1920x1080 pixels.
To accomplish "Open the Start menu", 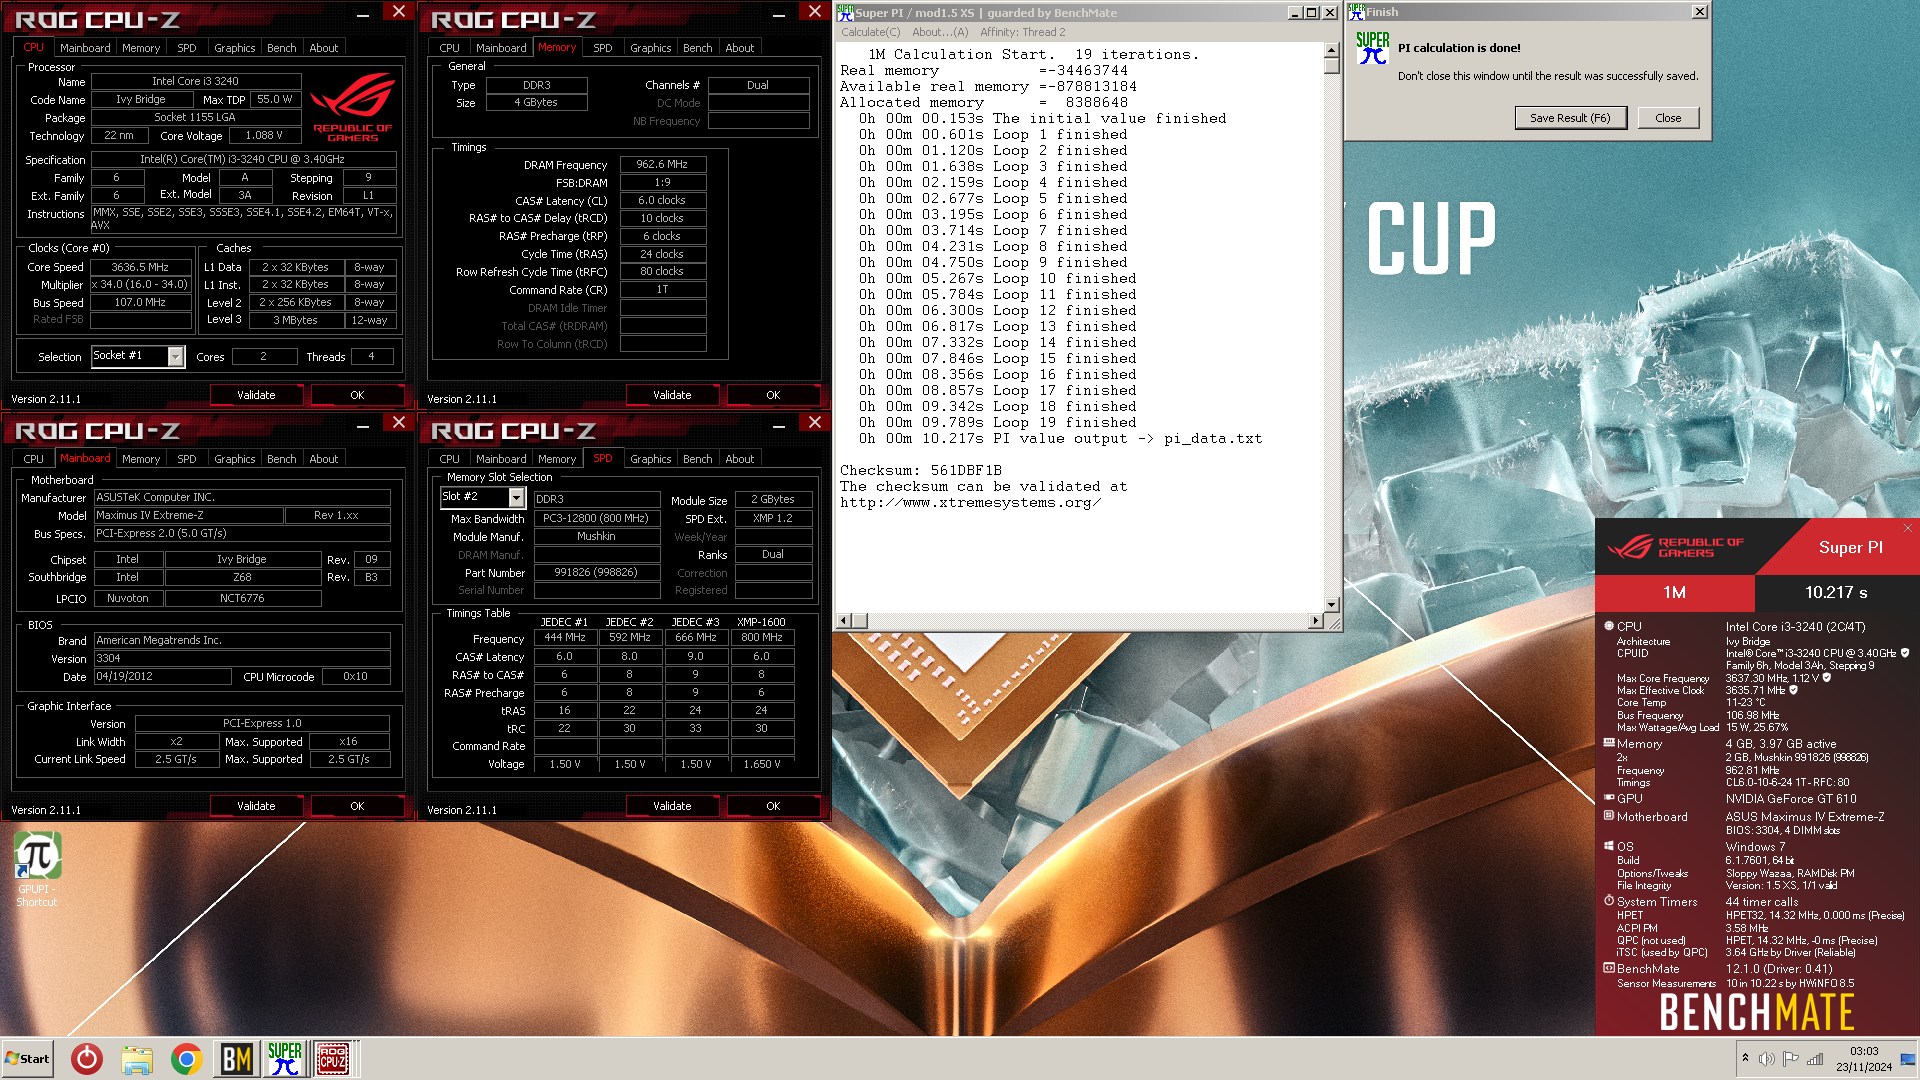I will 27,1059.
